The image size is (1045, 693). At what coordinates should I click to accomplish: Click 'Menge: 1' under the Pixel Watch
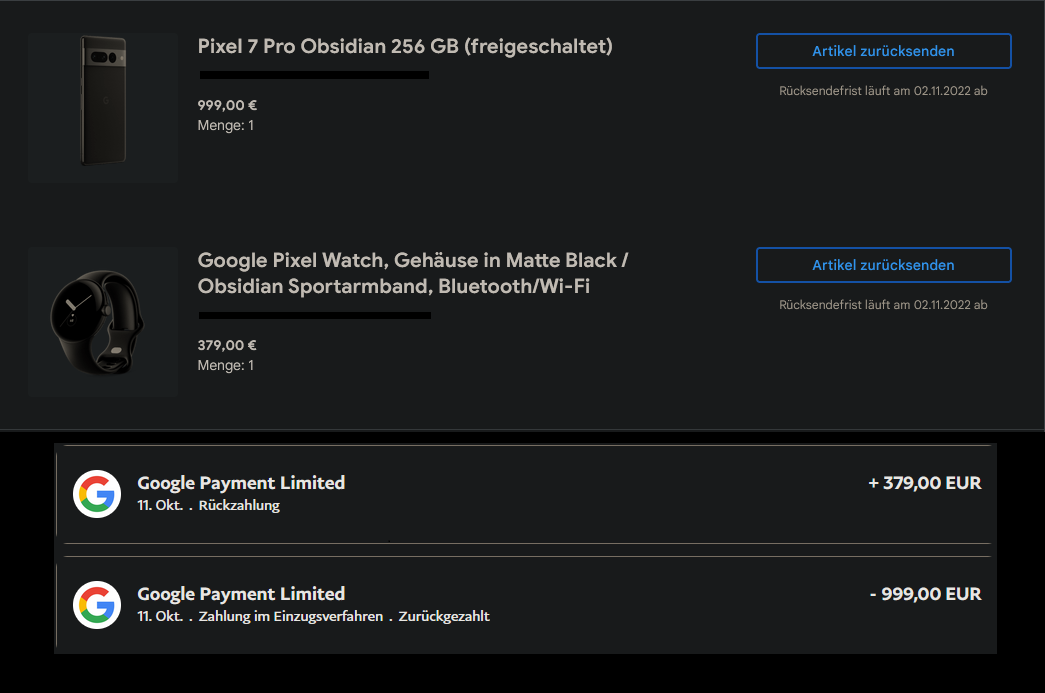[x=226, y=365]
